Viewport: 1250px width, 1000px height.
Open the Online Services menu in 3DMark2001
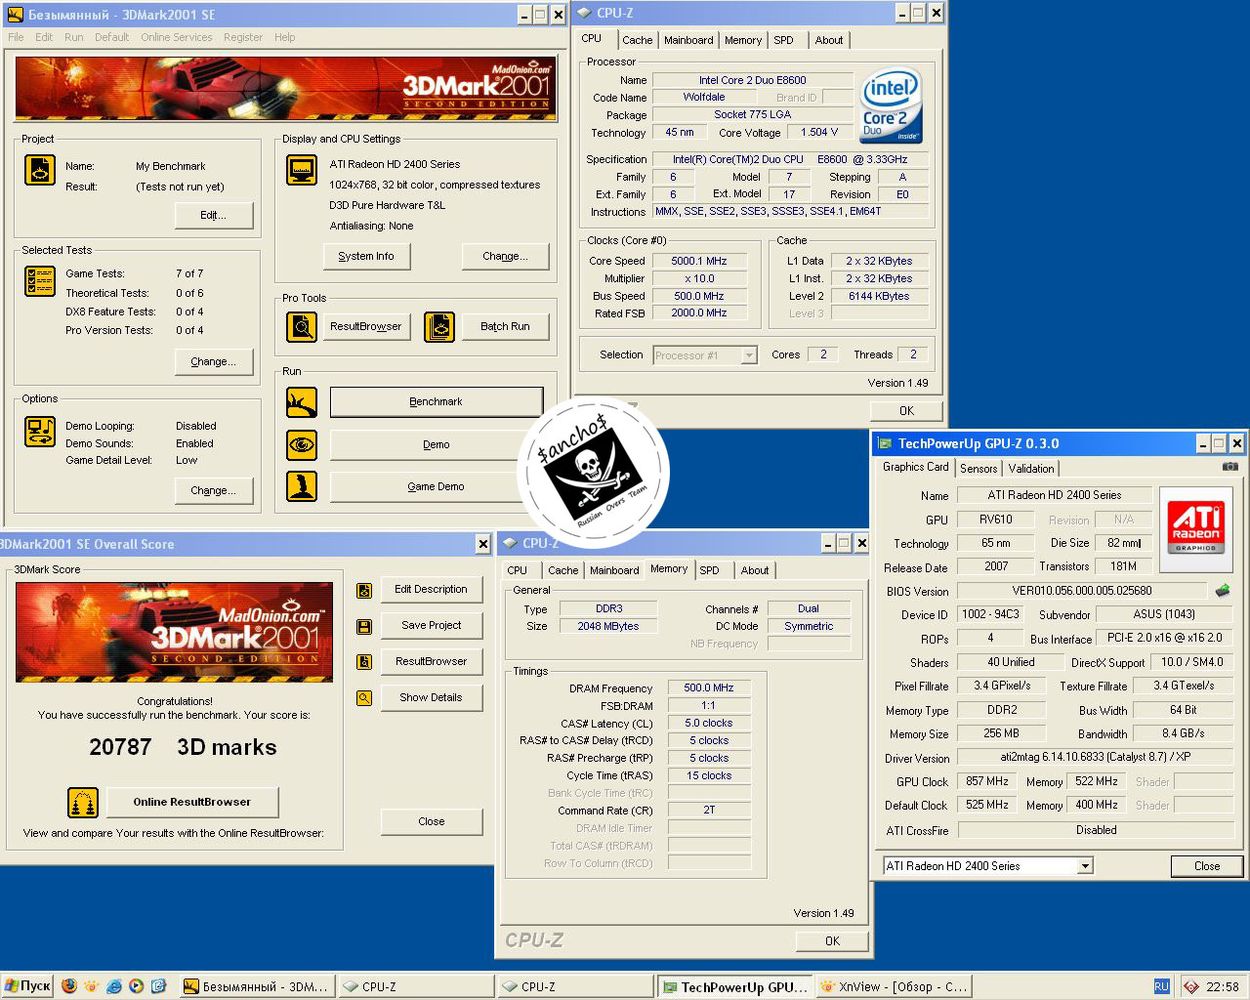point(176,37)
